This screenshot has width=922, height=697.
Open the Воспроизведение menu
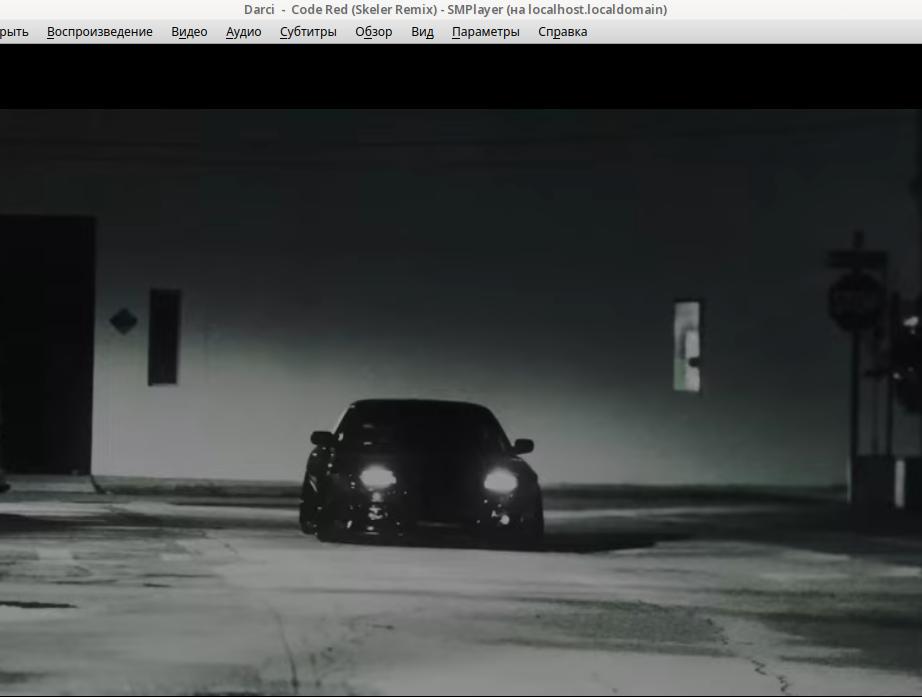click(99, 32)
